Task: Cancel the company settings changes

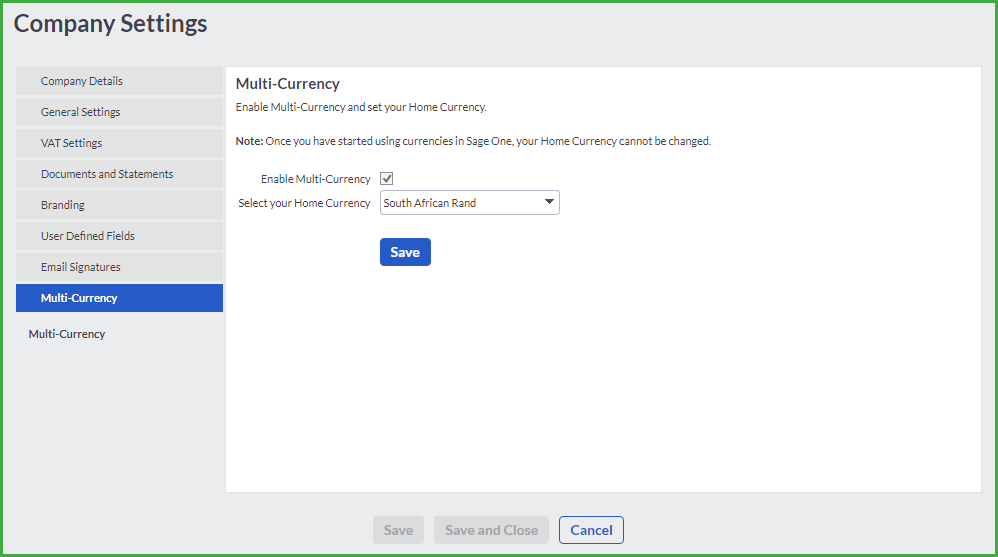Action: tap(591, 530)
